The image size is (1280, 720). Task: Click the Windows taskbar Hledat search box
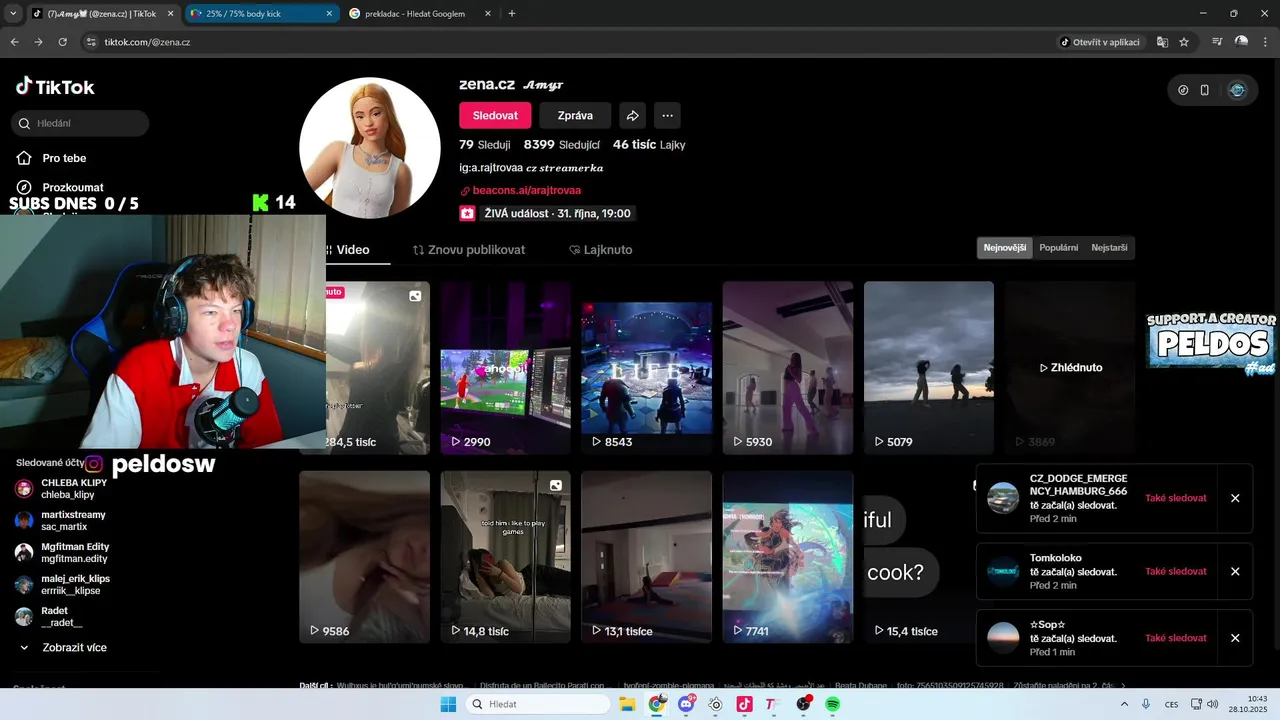click(537, 704)
